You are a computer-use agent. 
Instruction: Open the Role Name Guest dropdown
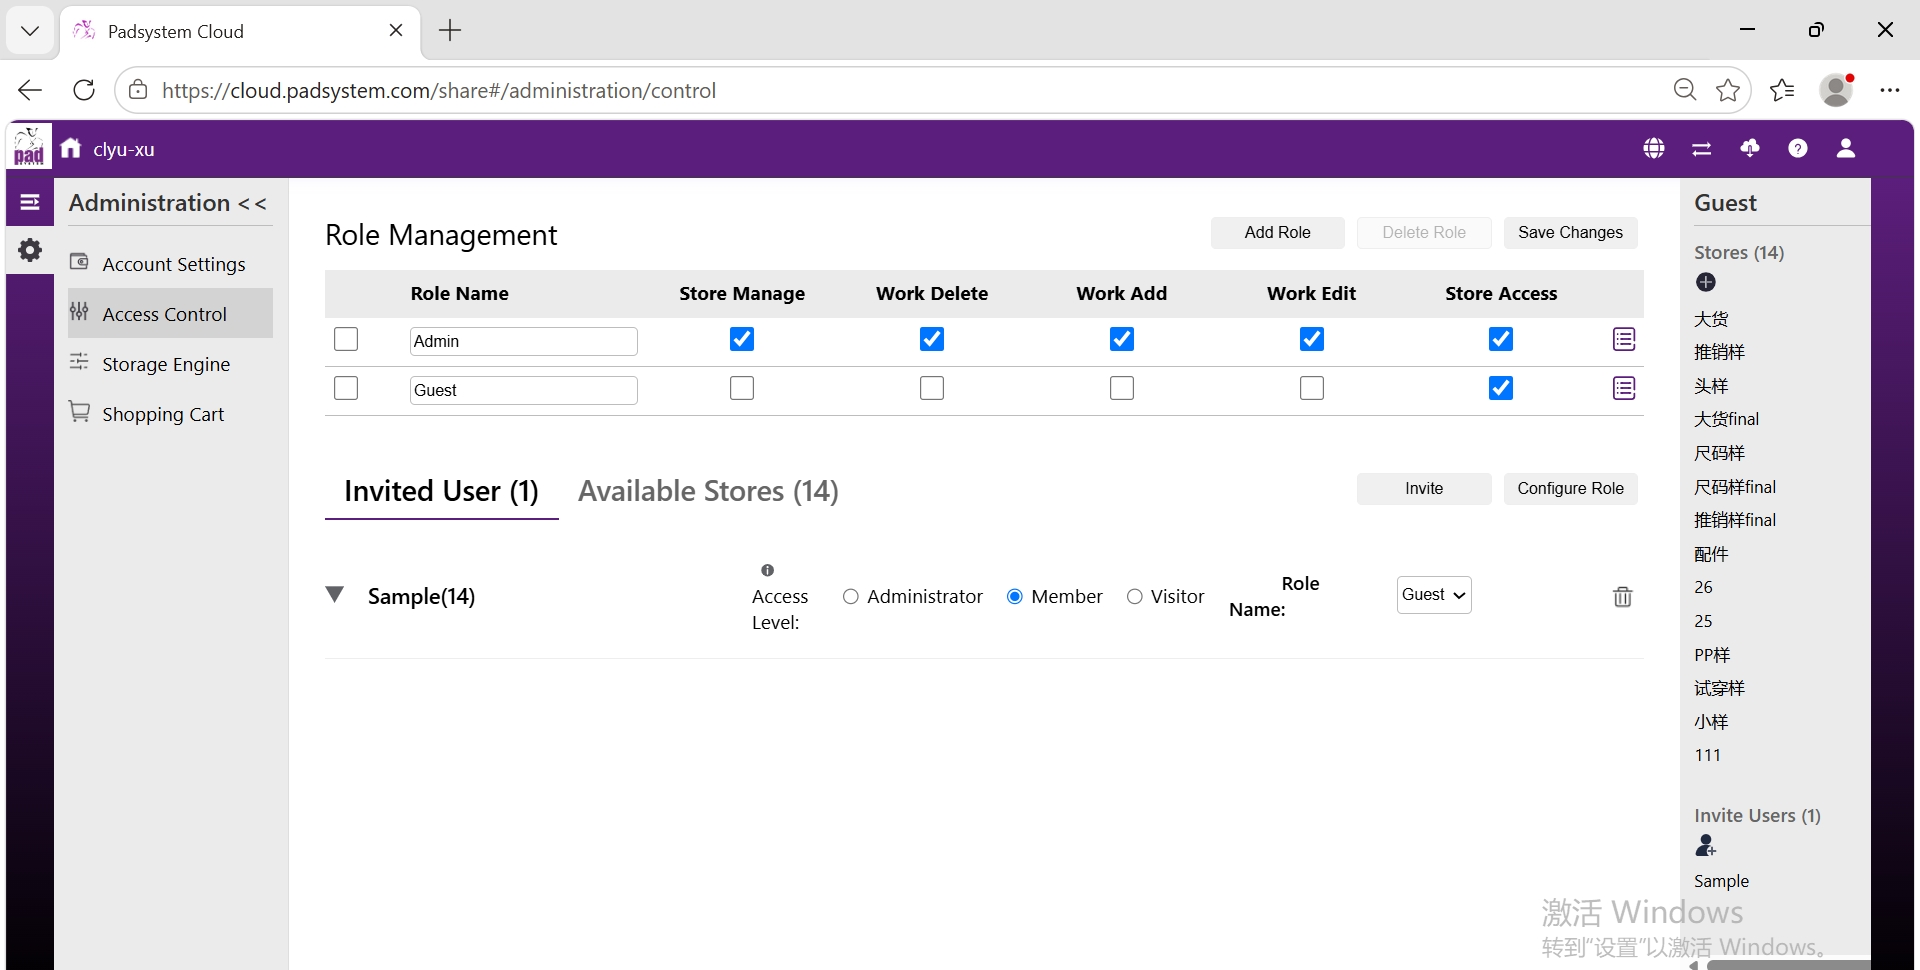click(1434, 595)
